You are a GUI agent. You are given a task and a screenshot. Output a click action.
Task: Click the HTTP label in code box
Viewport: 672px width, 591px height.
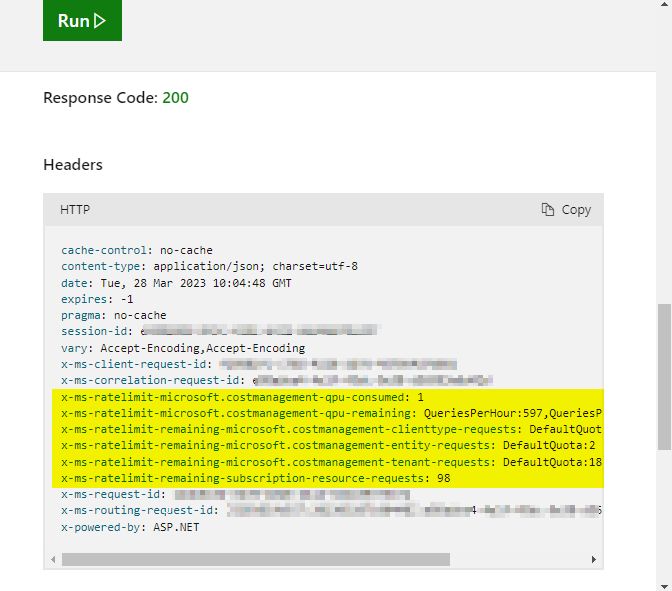(x=75, y=210)
